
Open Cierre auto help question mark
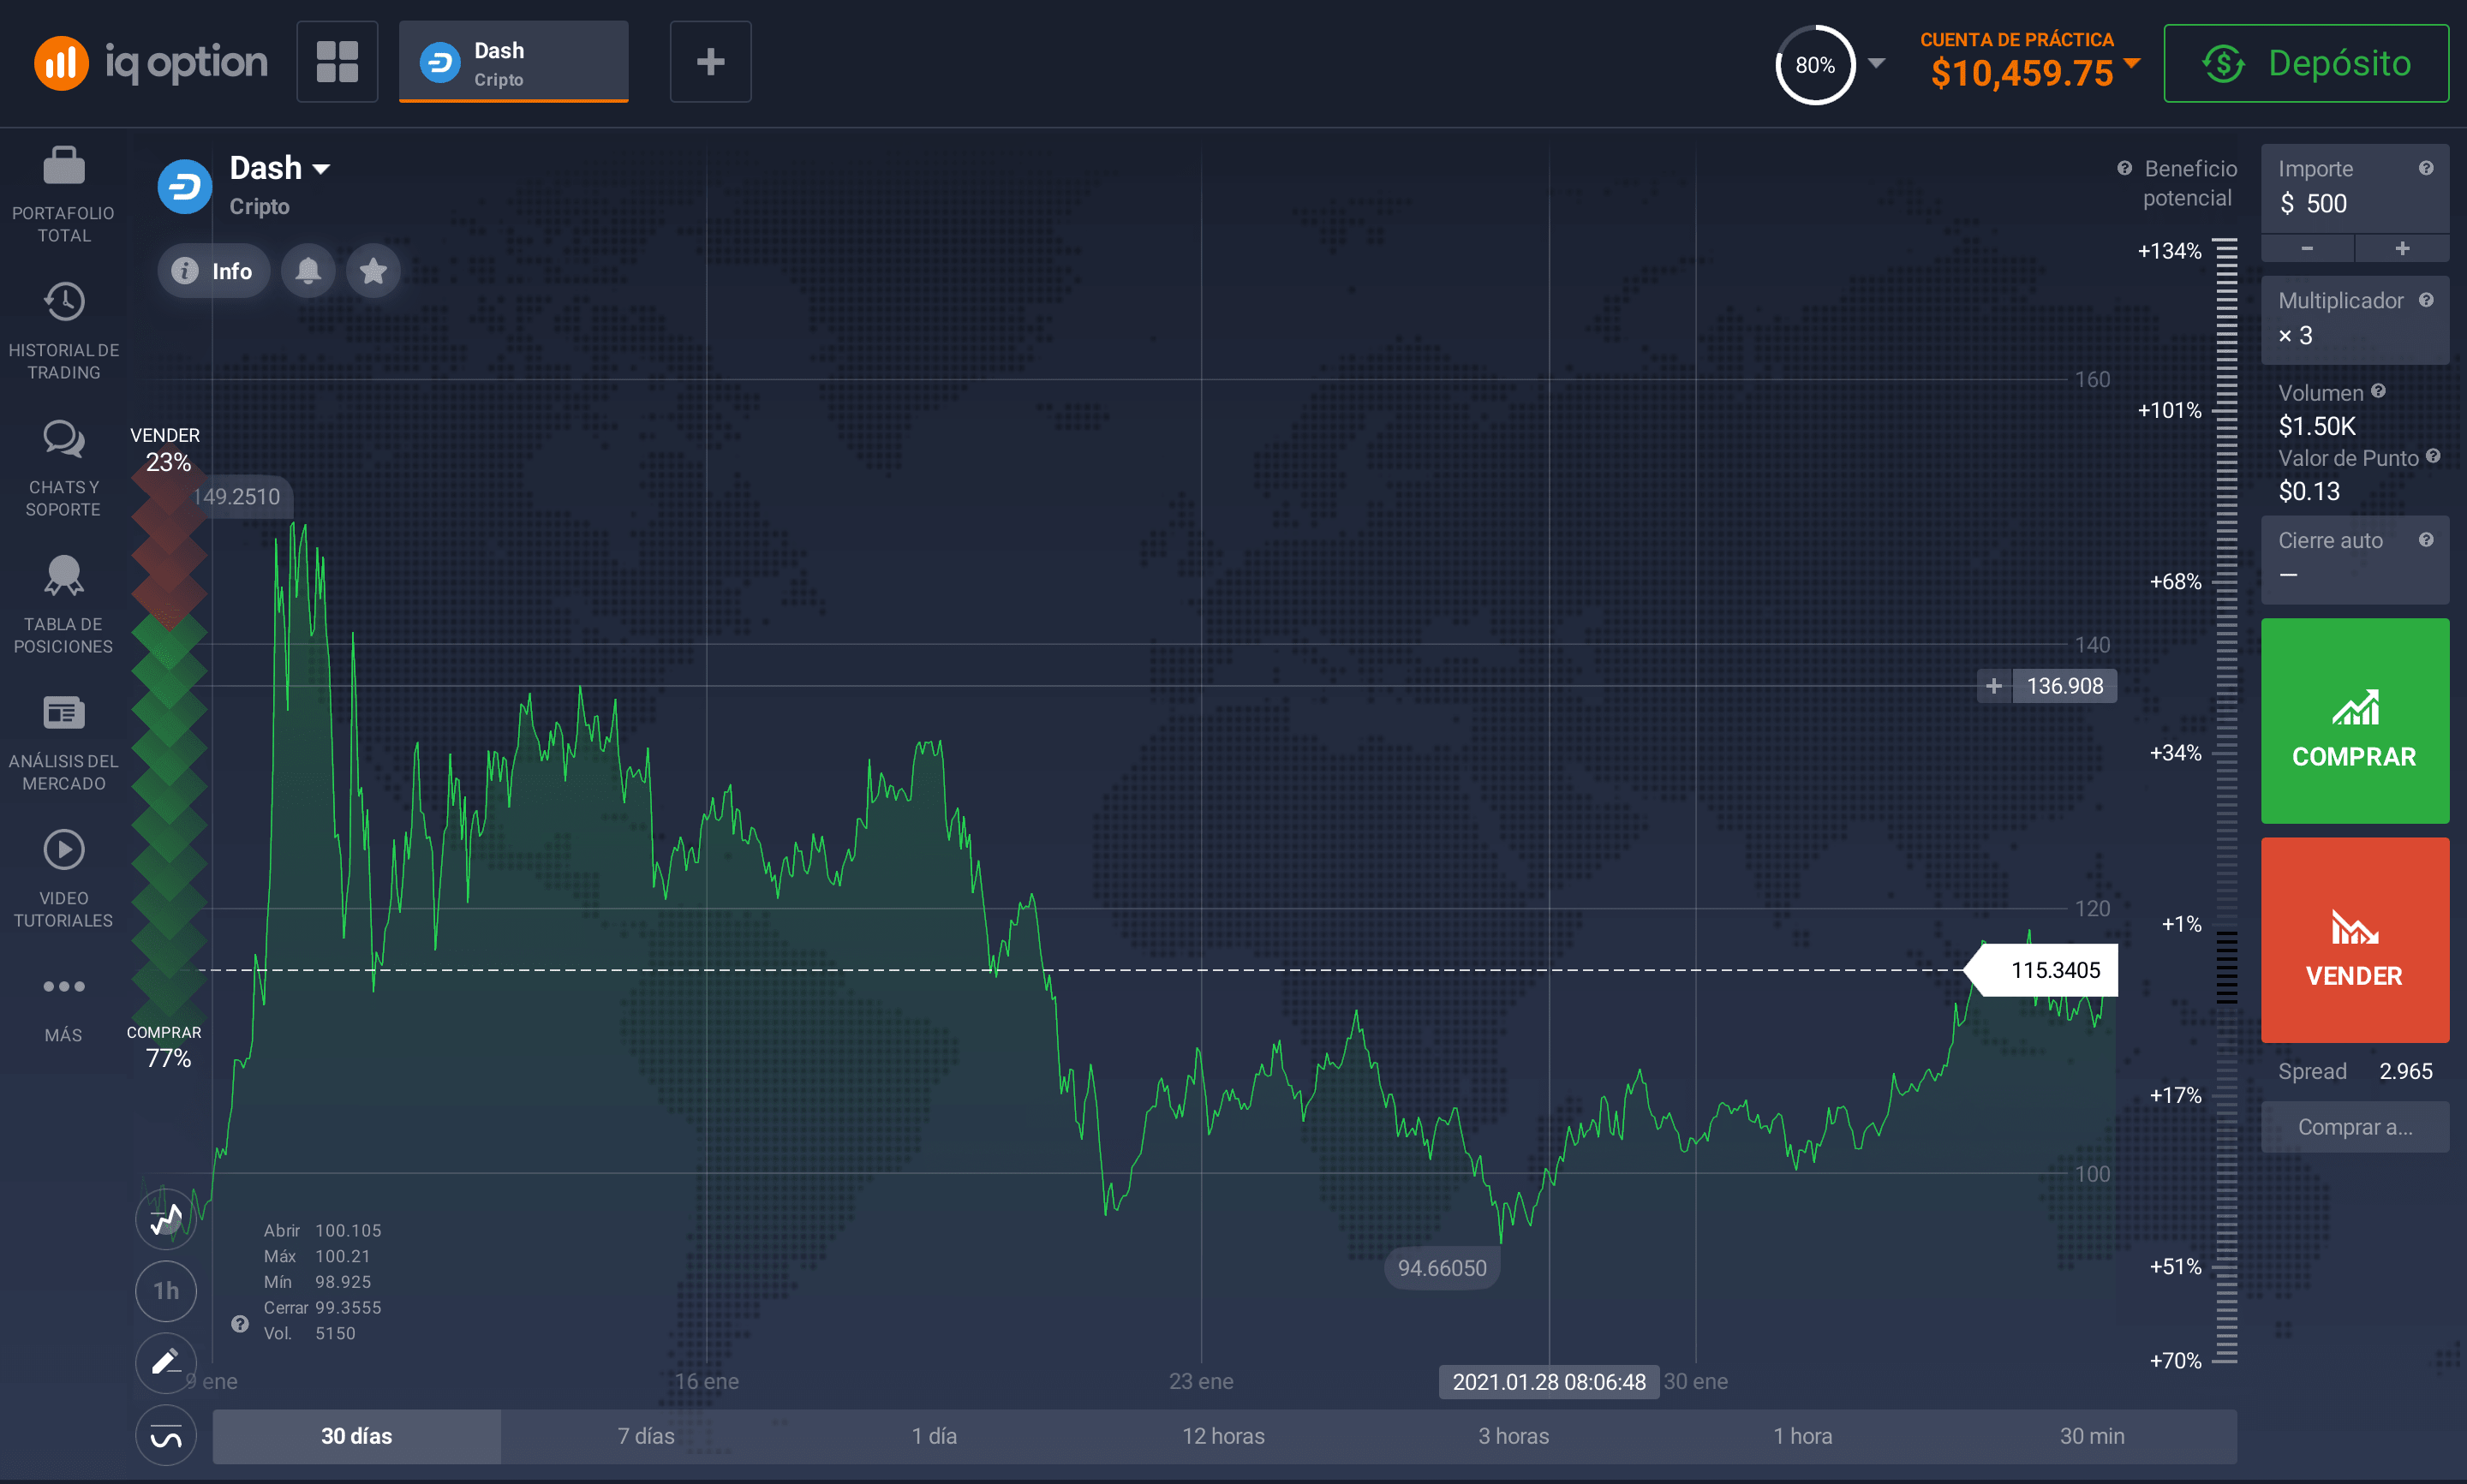[x=2426, y=540]
